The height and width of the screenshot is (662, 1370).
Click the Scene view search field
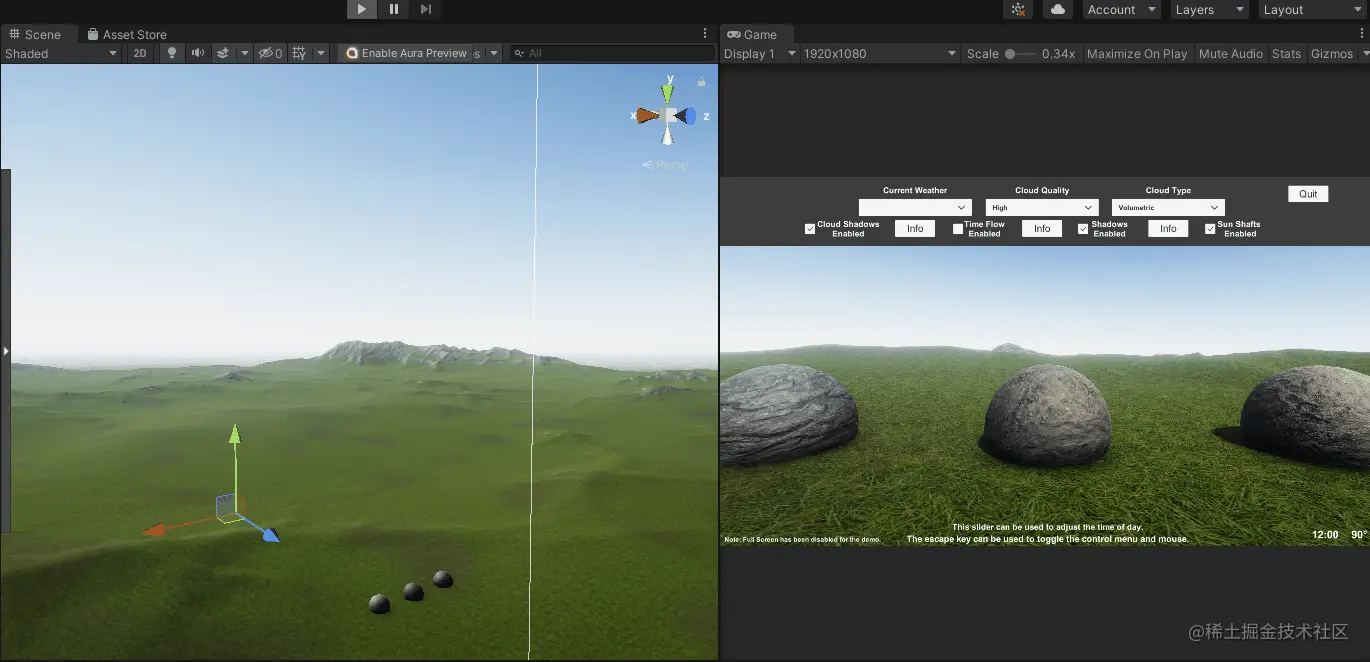(x=611, y=53)
